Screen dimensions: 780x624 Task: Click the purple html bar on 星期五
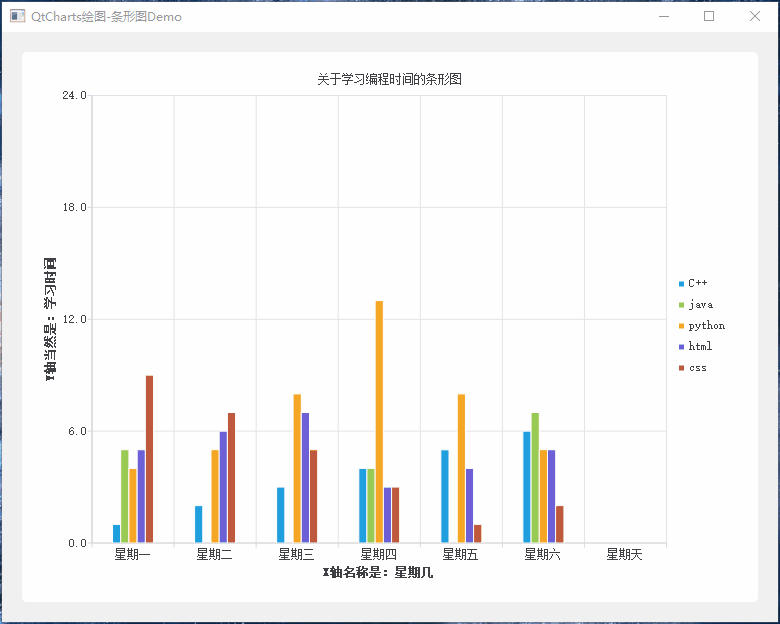click(470, 506)
